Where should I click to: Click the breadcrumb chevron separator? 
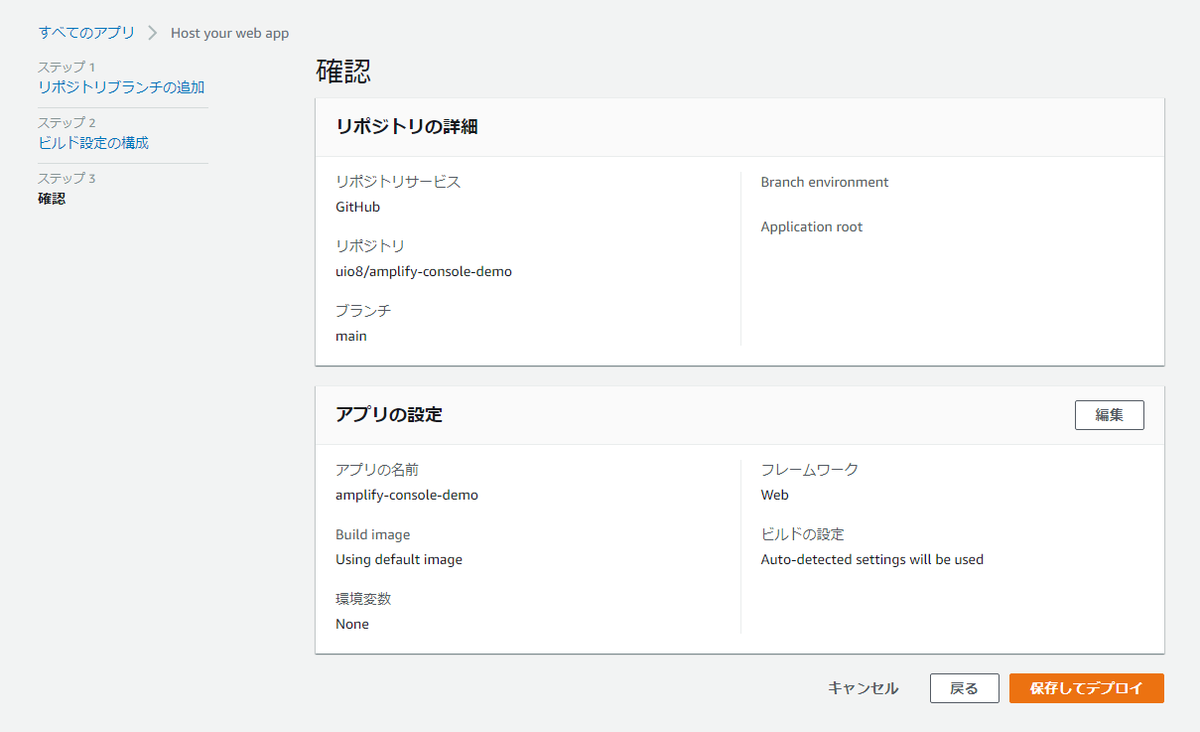[x=153, y=33]
